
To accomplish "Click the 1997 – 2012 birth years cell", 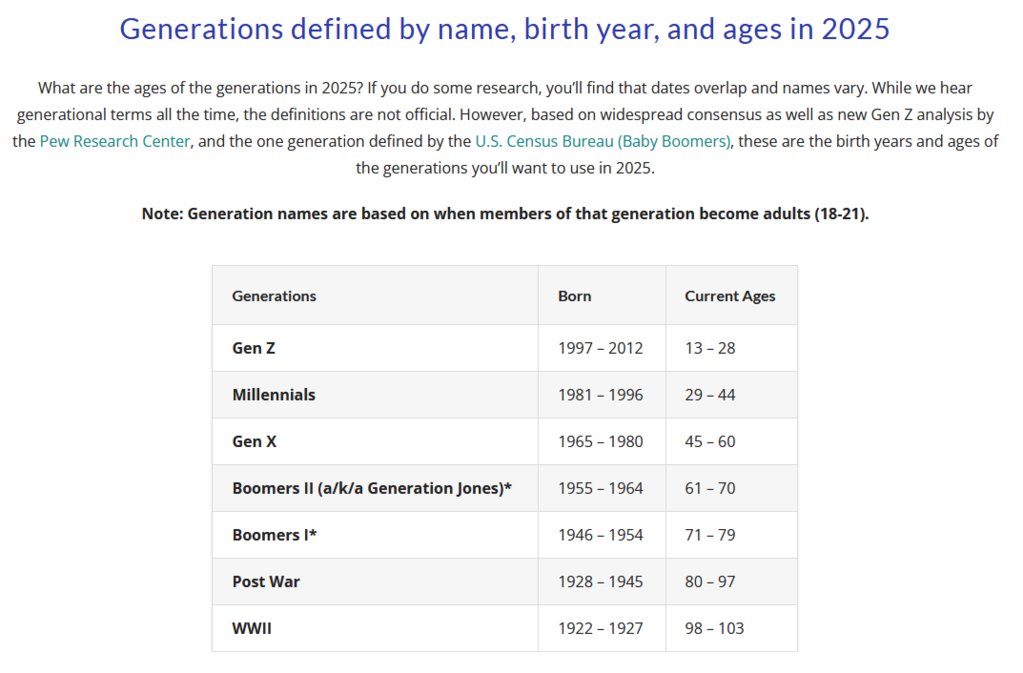I will tap(601, 348).
